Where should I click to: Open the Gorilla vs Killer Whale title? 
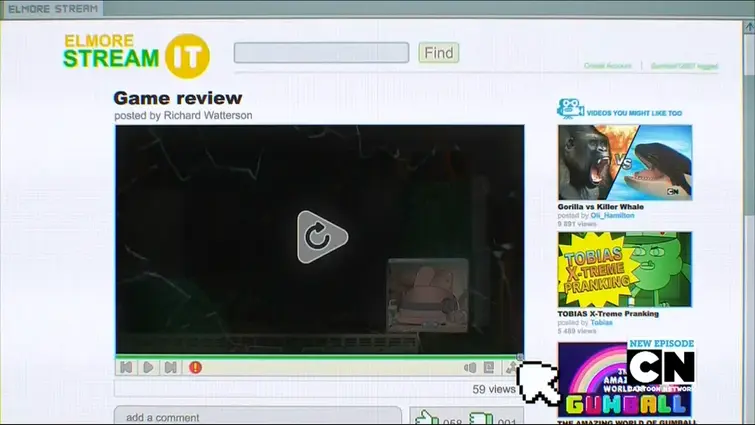click(600, 206)
